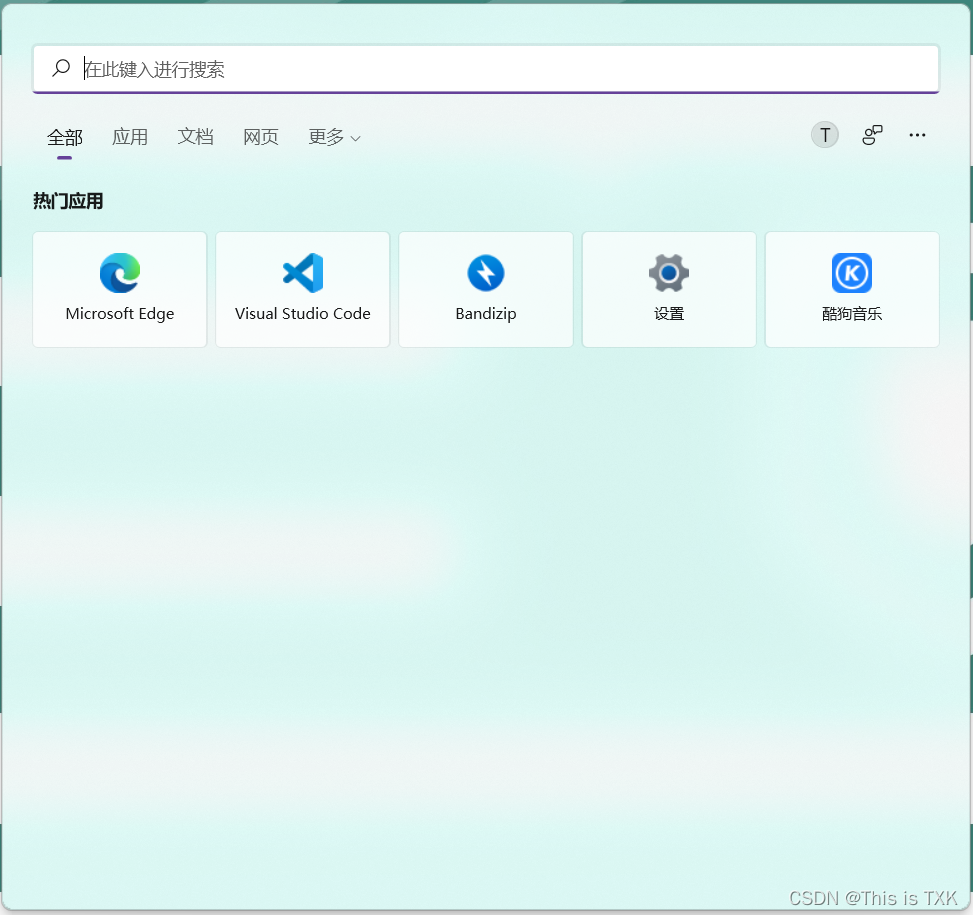This screenshot has height=915, width=973.
Task: Open Microsoft Edge from top apps
Action: coord(120,289)
